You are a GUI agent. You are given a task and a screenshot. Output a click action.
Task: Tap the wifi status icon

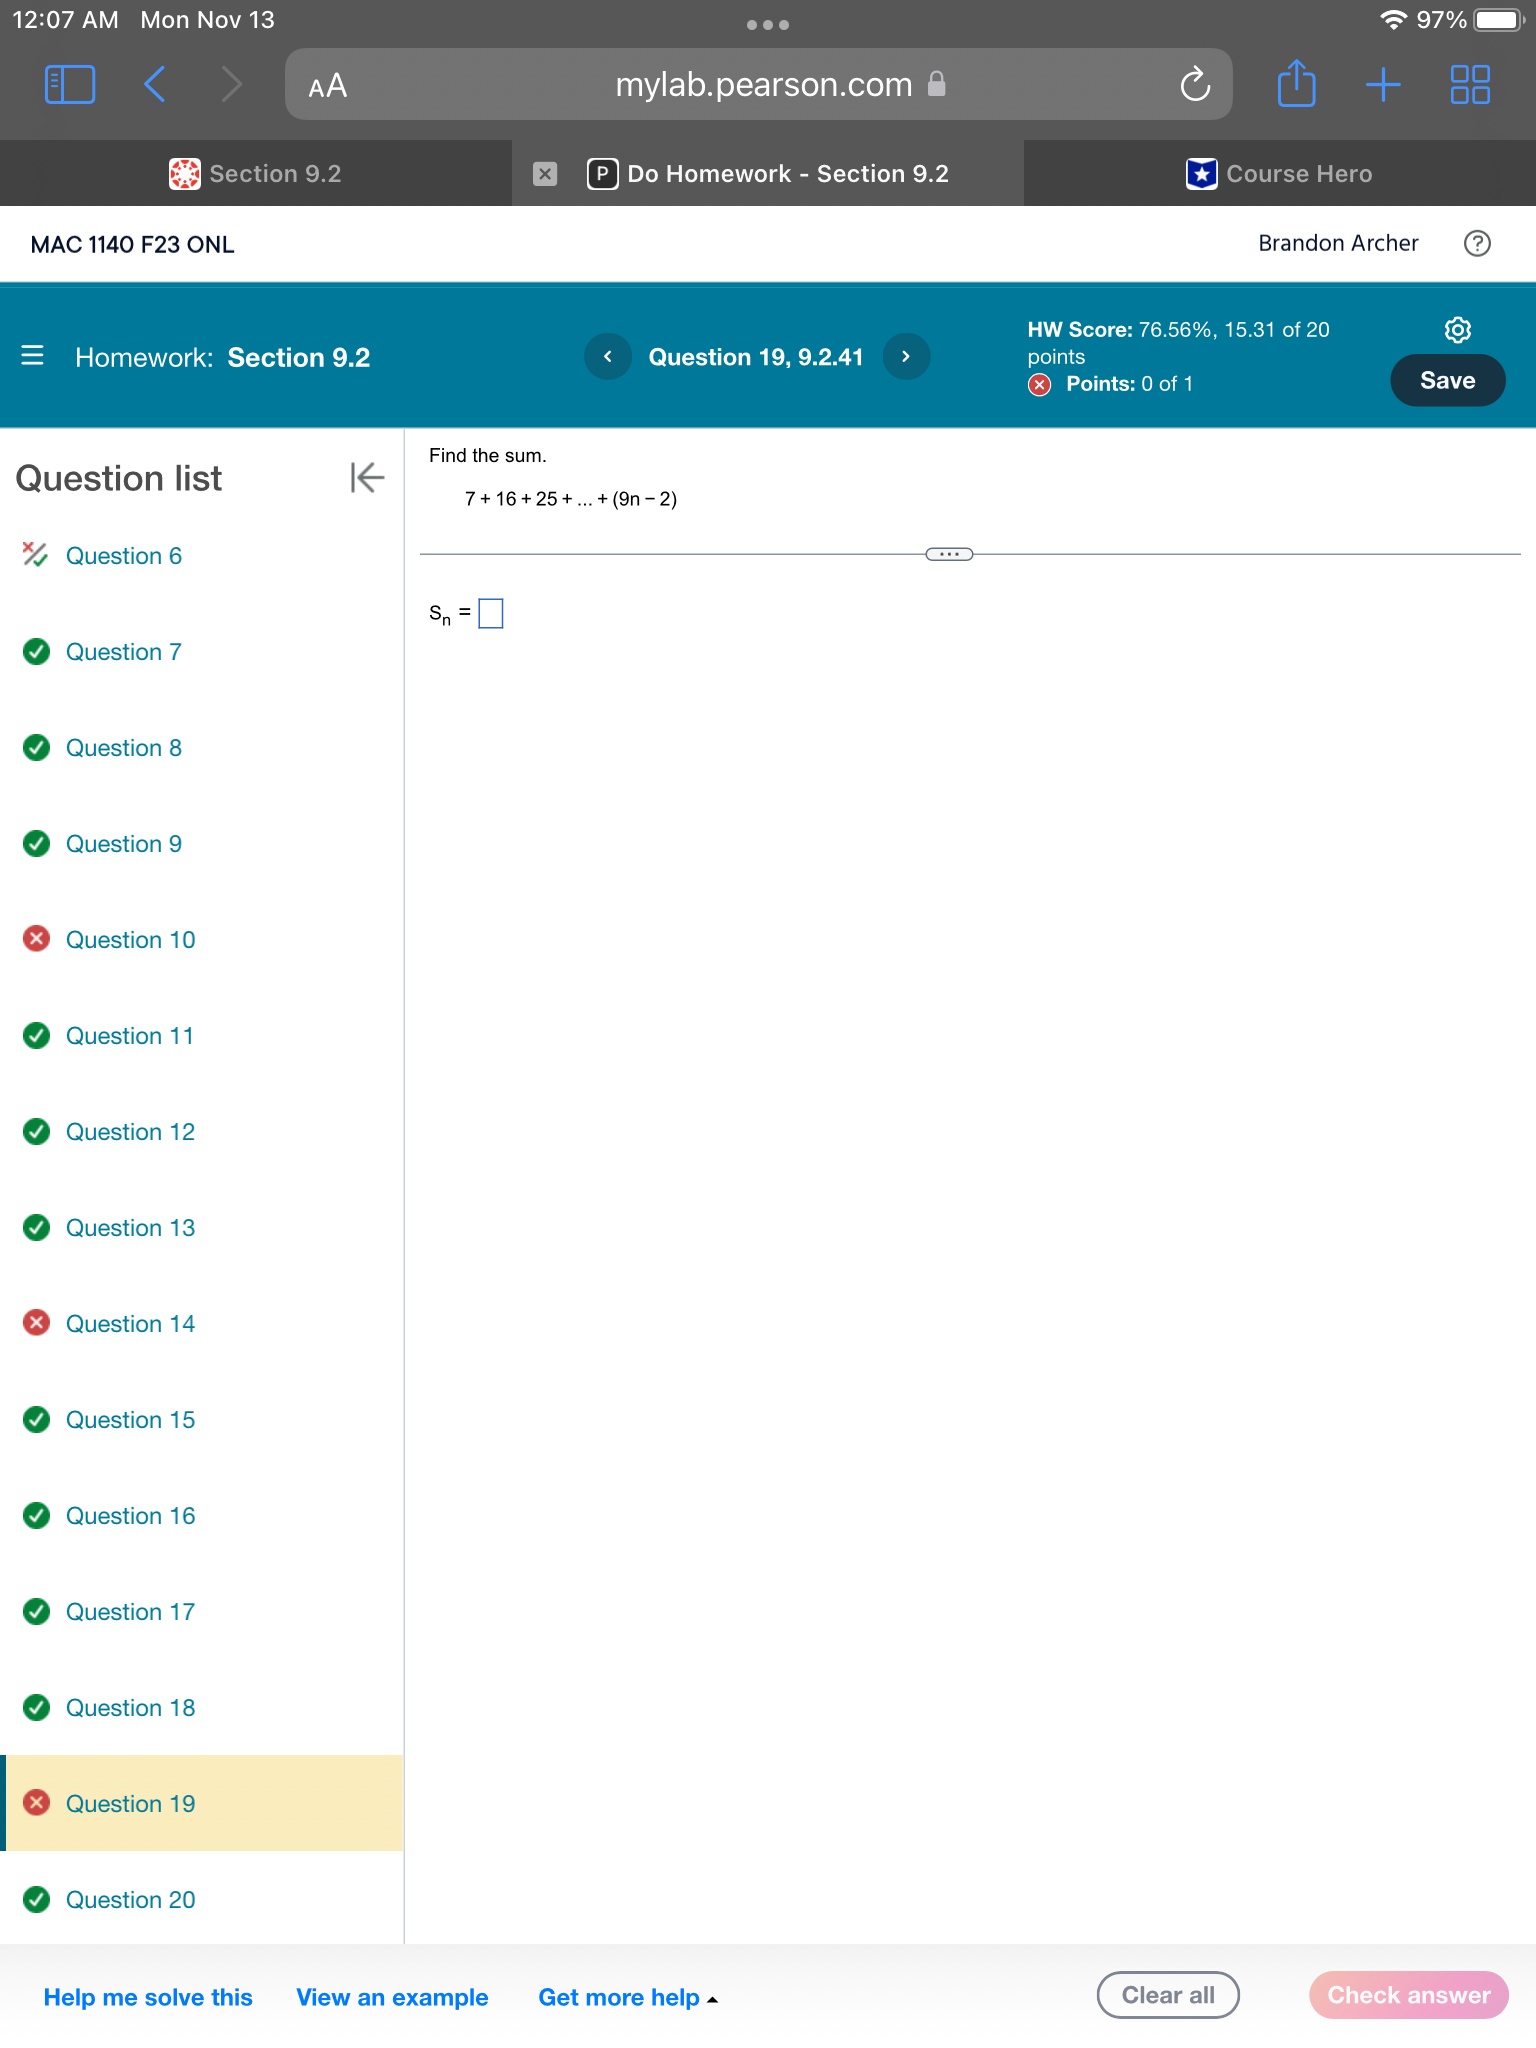point(1393,20)
